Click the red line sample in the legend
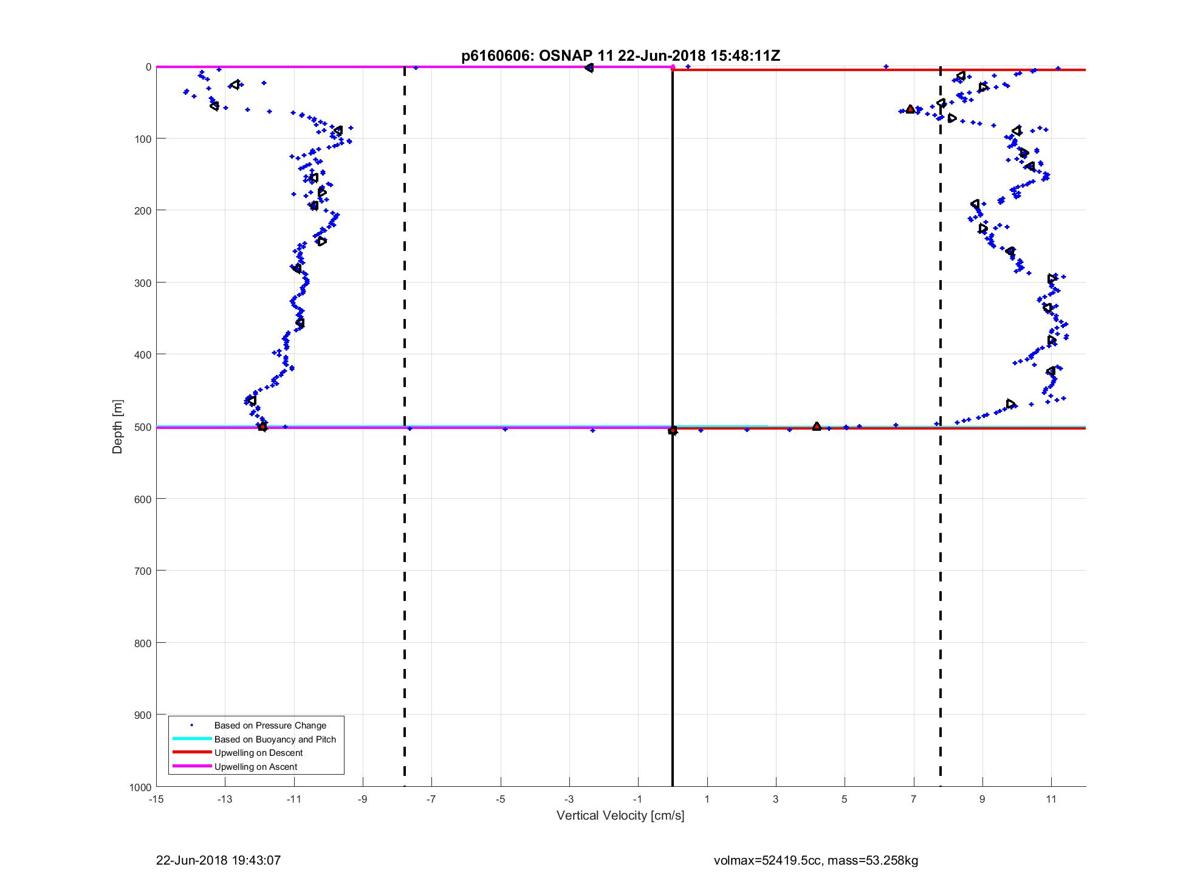Screen dimensions: 1200x885 pos(192,753)
